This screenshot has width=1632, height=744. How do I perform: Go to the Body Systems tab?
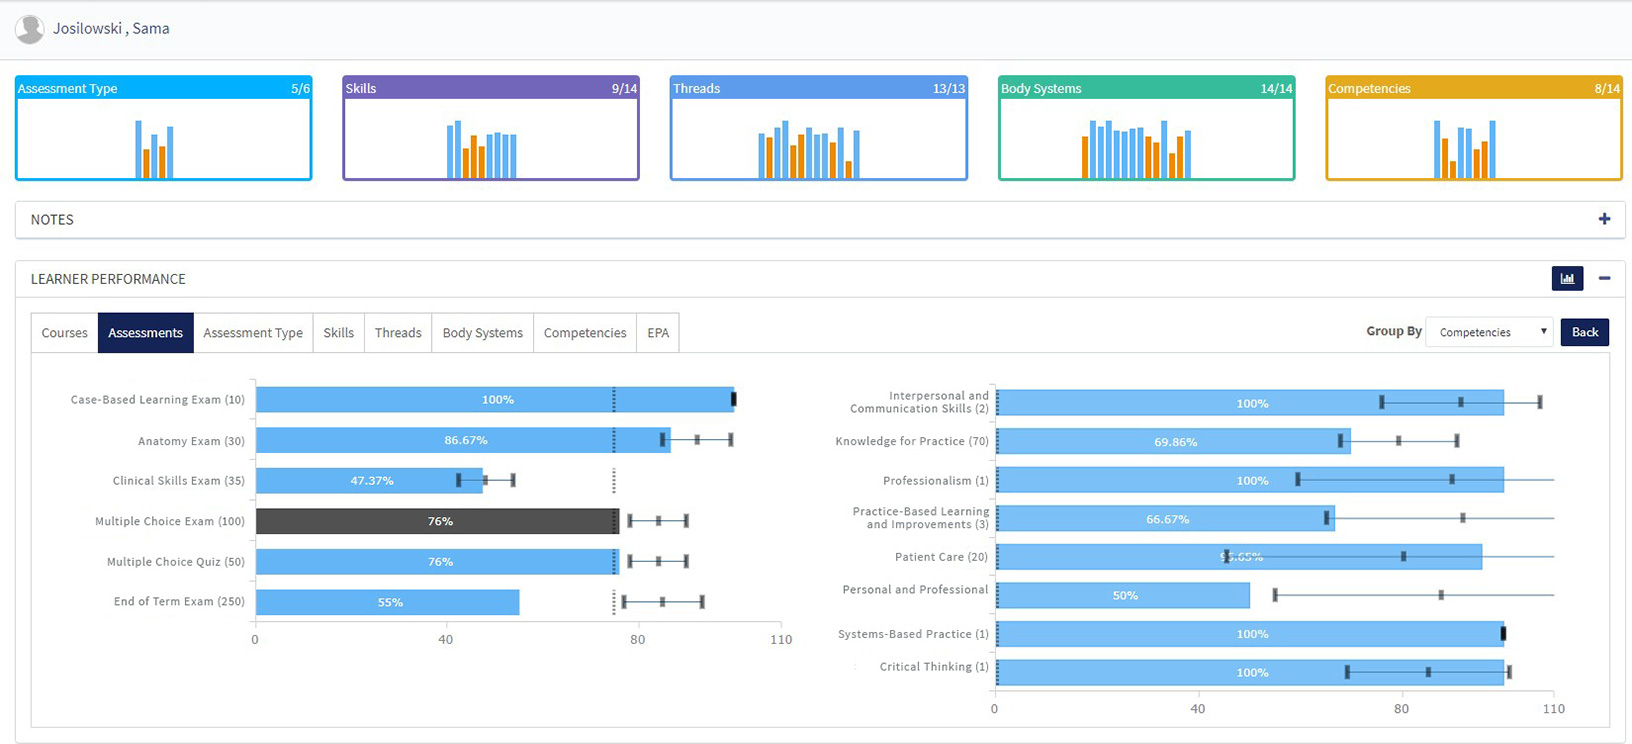(482, 333)
